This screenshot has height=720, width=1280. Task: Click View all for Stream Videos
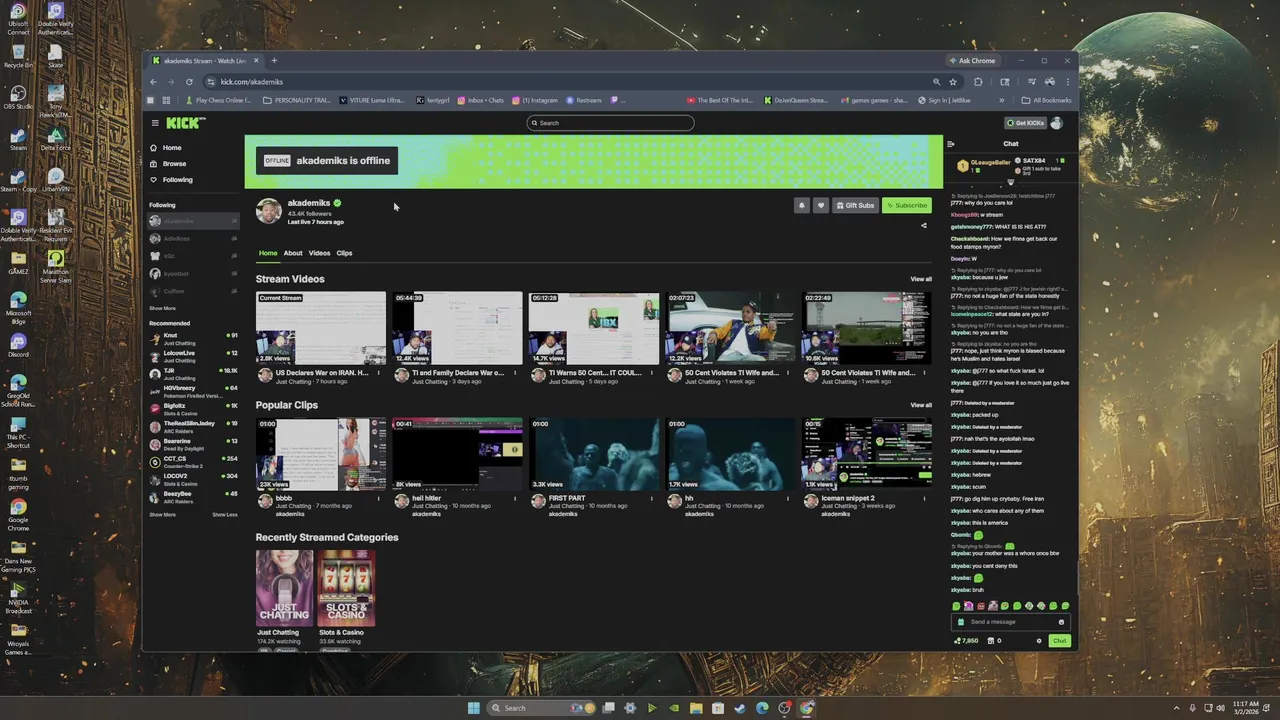(x=921, y=279)
